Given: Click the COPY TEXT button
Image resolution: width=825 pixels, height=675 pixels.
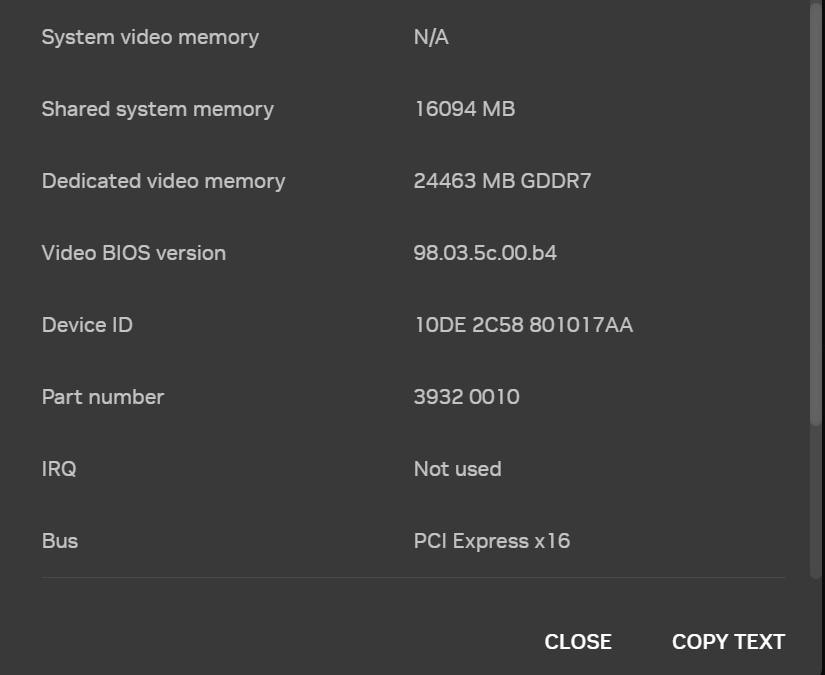Looking at the screenshot, I should (728, 642).
